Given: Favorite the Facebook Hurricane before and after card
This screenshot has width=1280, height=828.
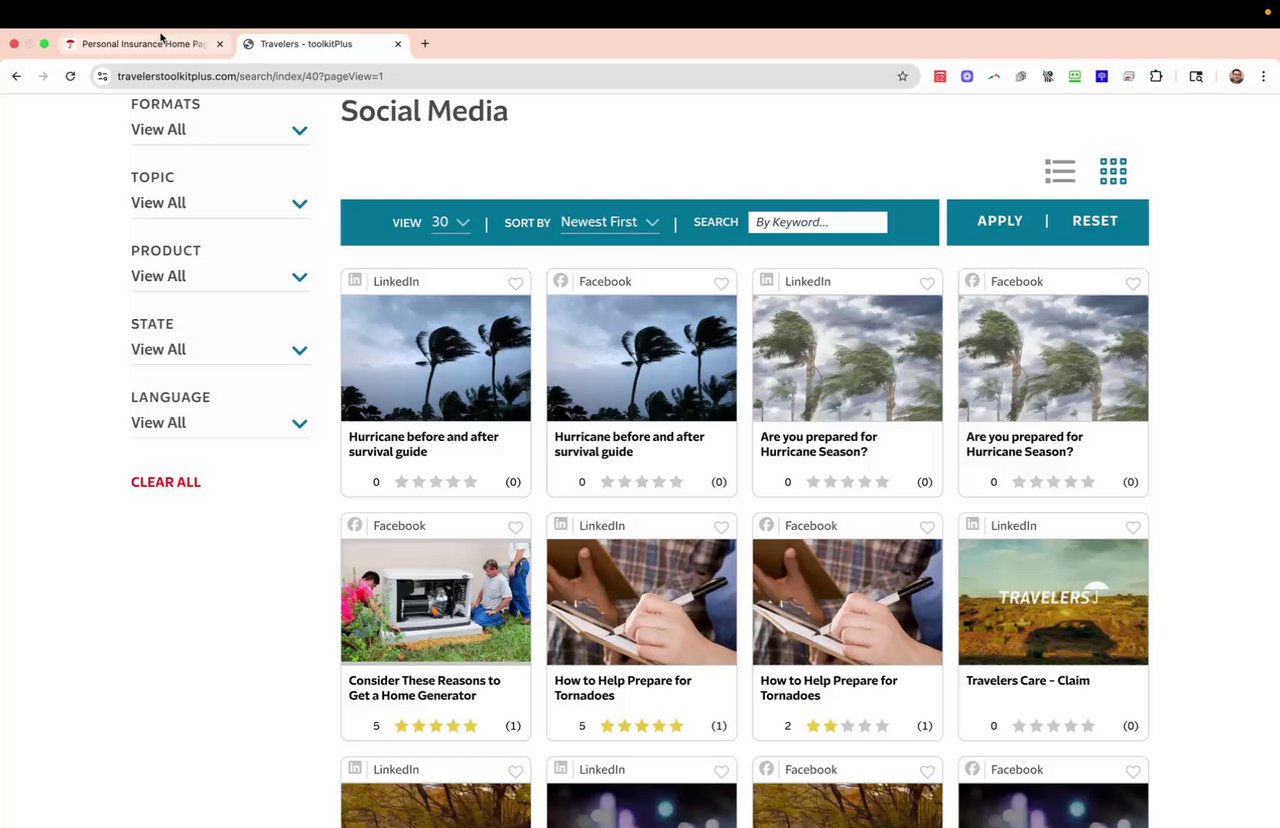Looking at the screenshot, I should tap(721, 283).
